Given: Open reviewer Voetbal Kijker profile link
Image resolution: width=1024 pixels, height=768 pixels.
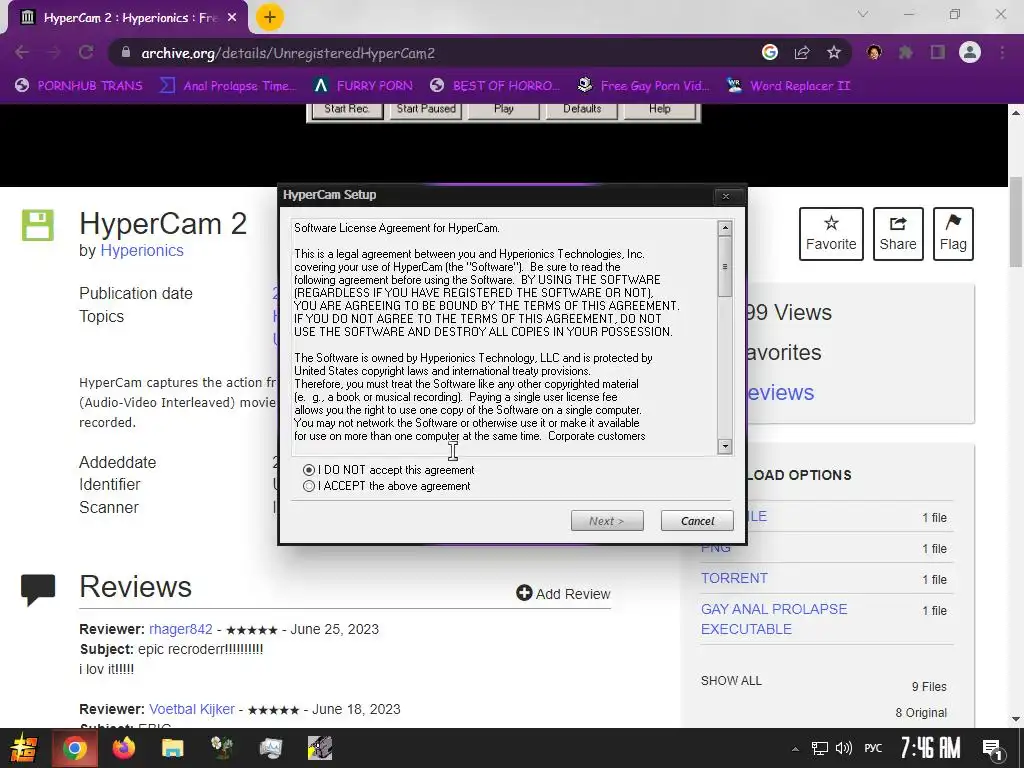Looking at the screenshot, I should click(x=191, y=709).
